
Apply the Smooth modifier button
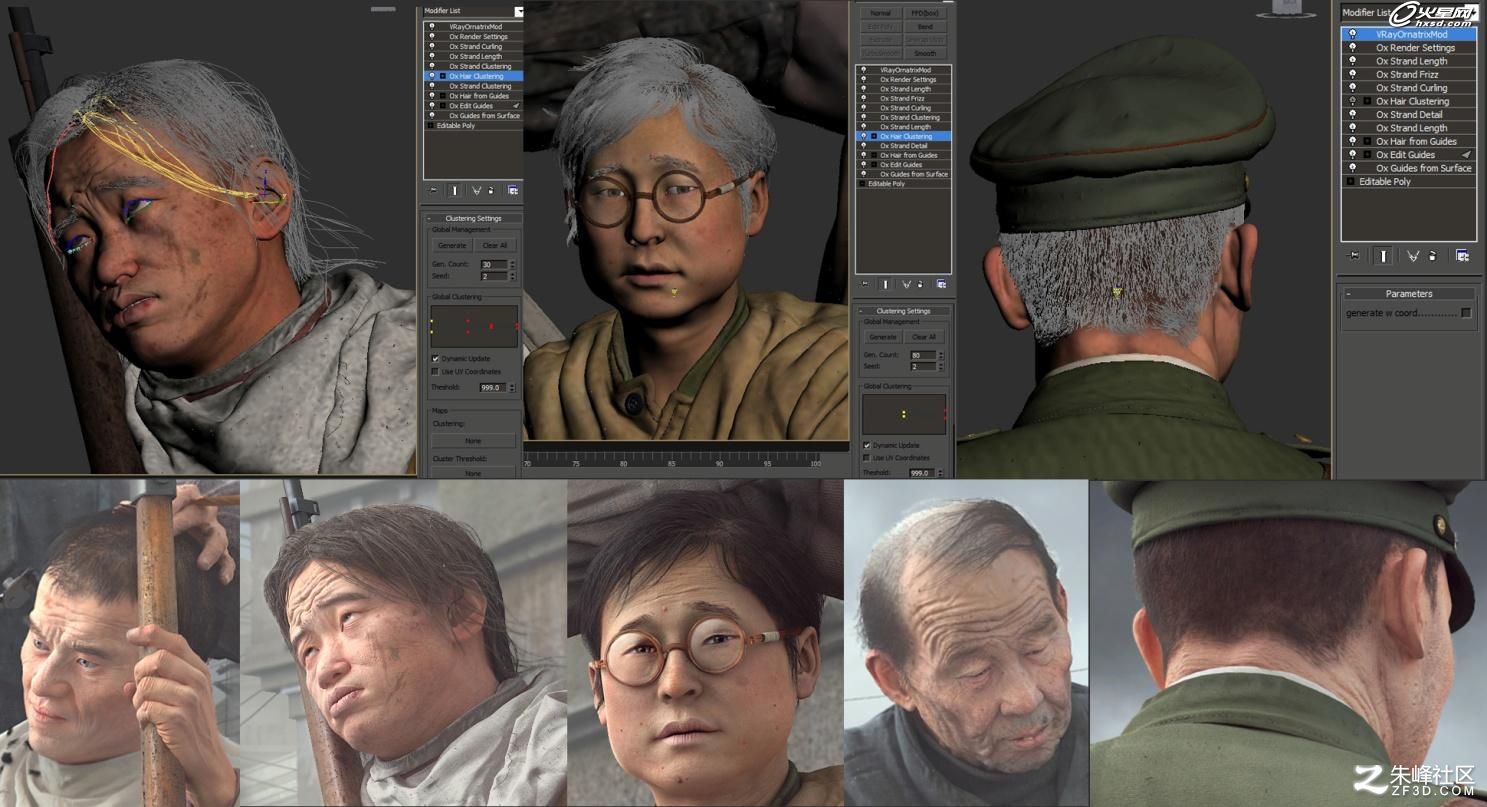point(925,53)
